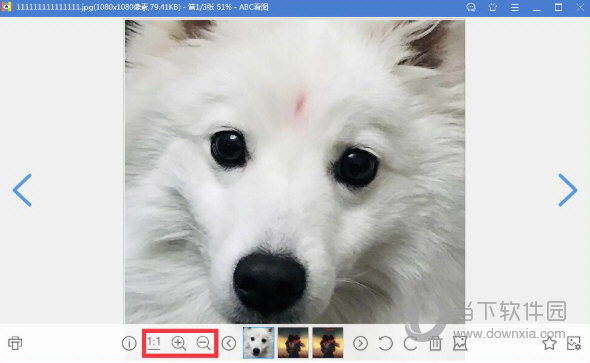Go to previous thumbnail with circled left arrow
The height and width of the screenshot is (363, 590).
point(229,343)
